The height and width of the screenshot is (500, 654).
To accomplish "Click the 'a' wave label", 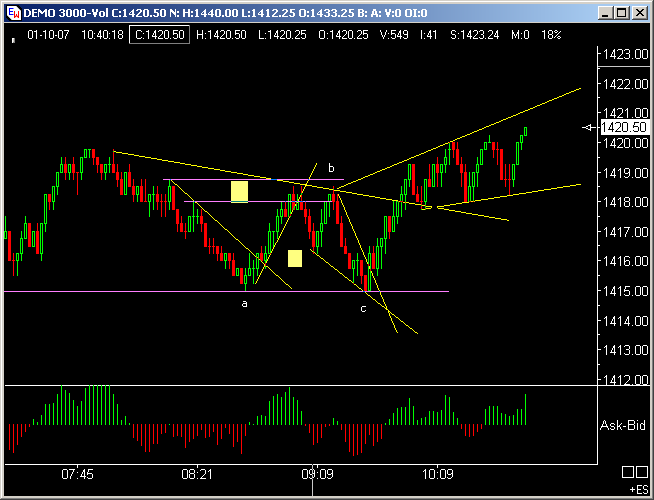I will point(244,304).
